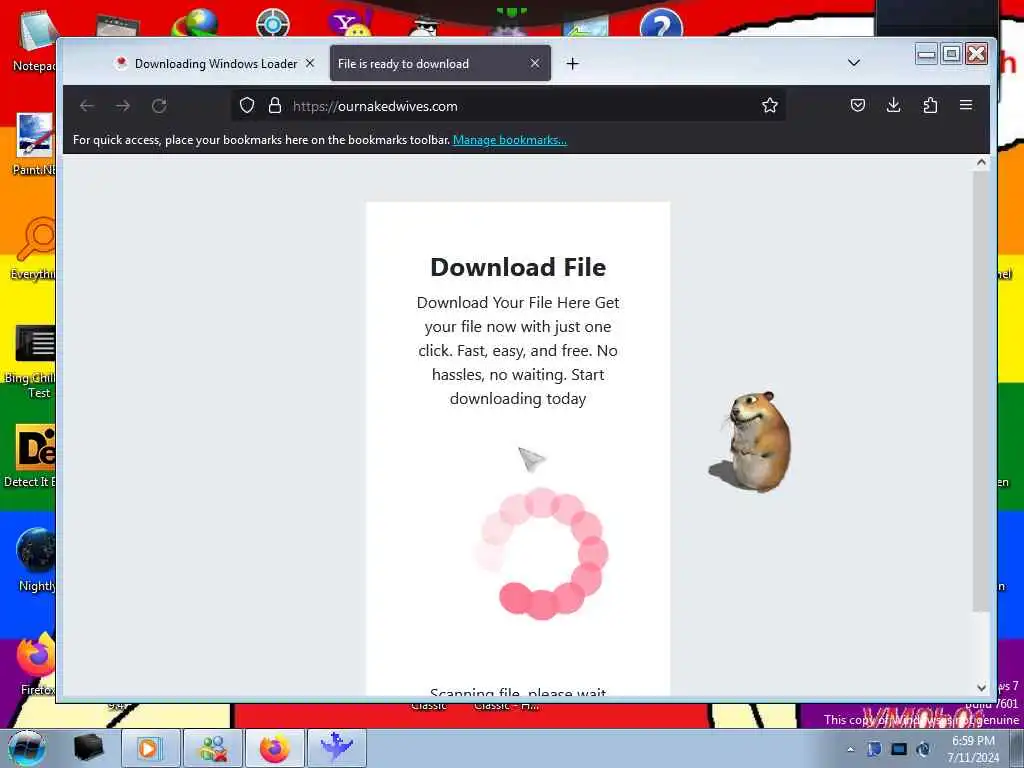Show site security padlock info

coord(275,105)
